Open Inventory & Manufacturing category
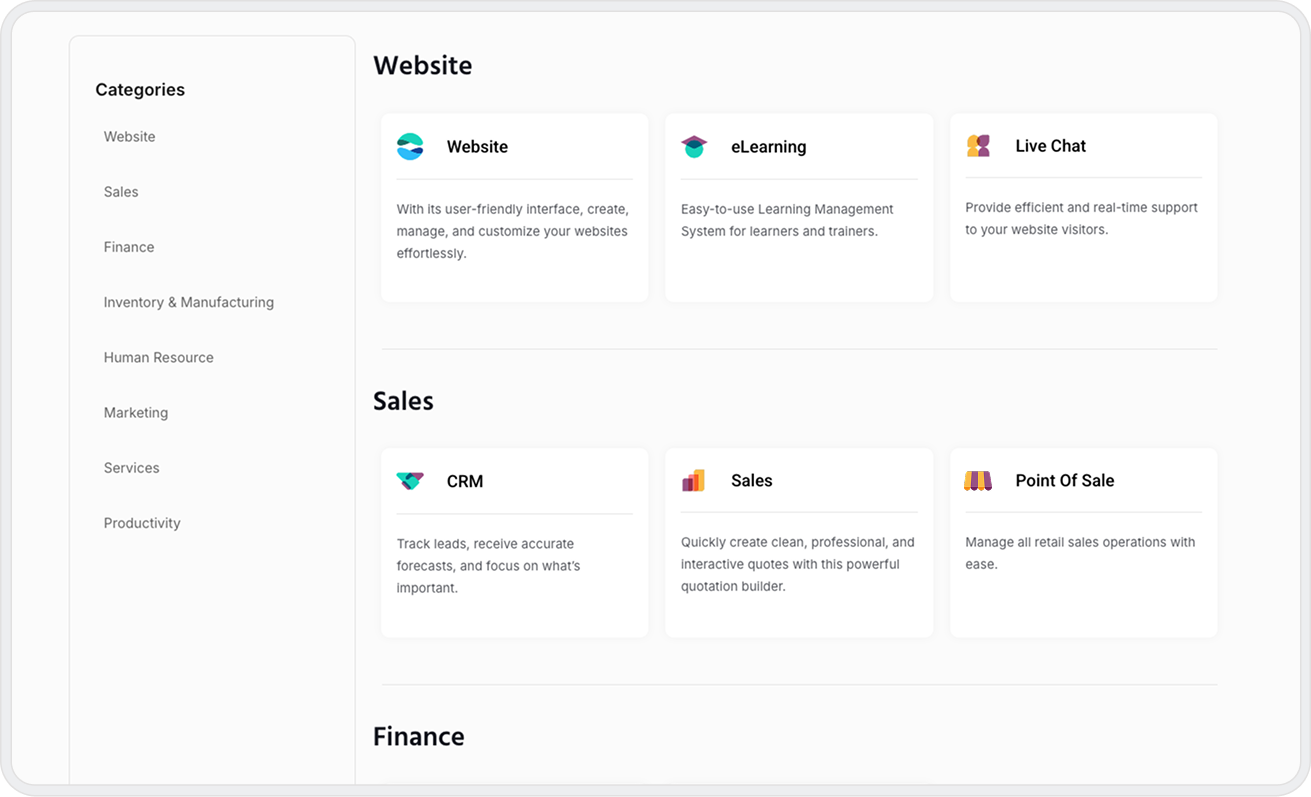 click(189, 302)
